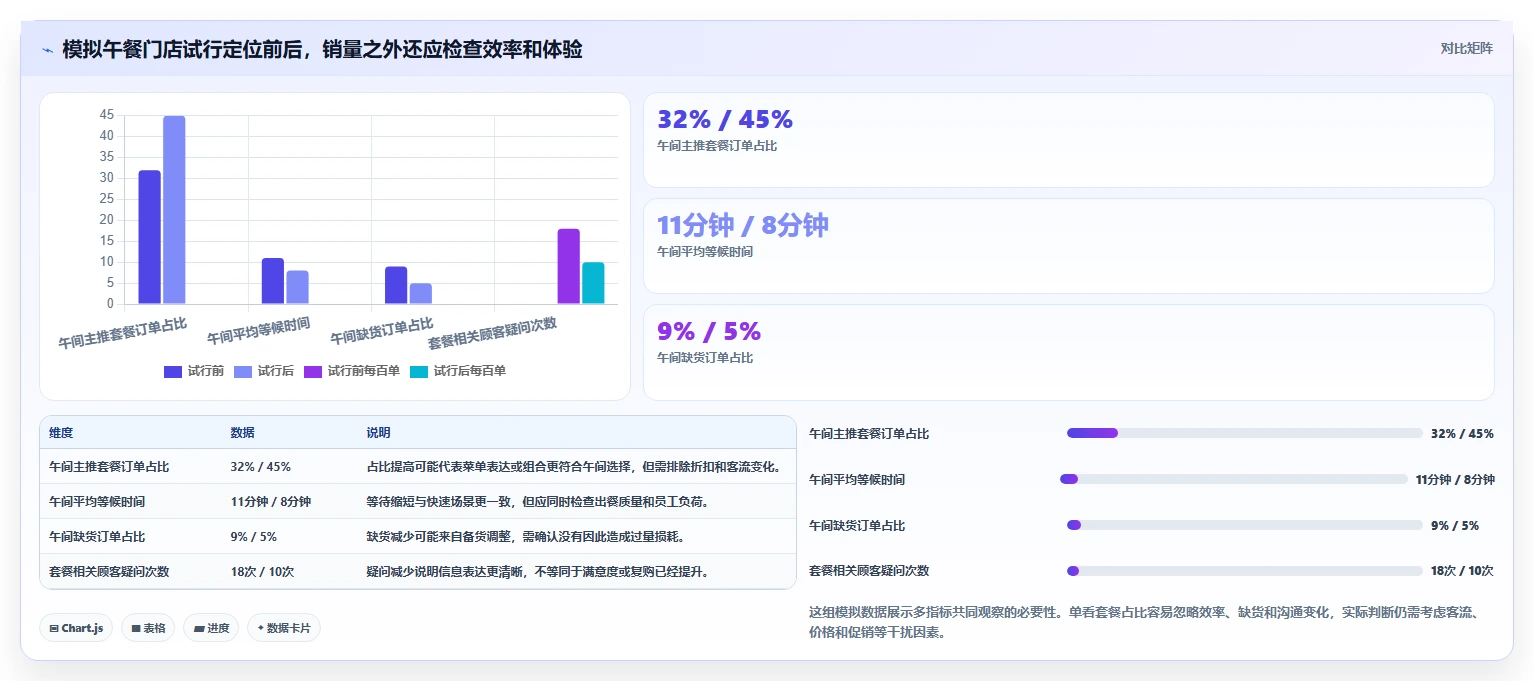Viewport: 1534px width, 681px height.
Task: Click the 32% / 45% progress bar
Action: pos(1245,433)
